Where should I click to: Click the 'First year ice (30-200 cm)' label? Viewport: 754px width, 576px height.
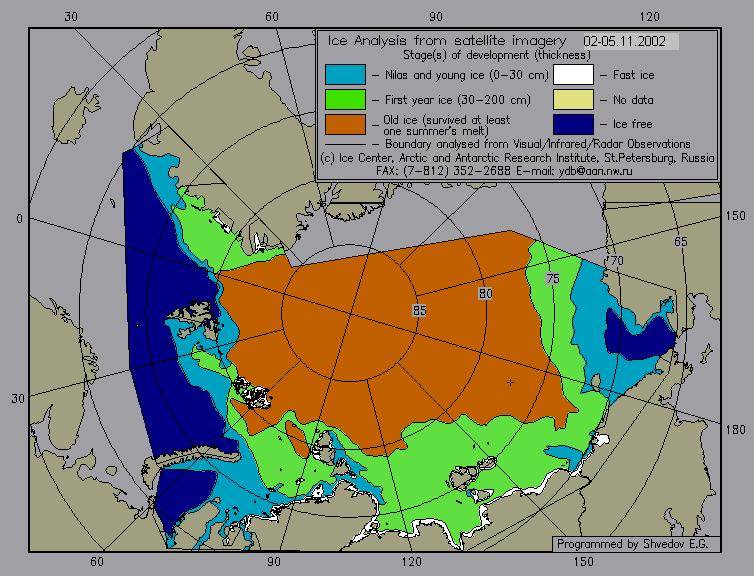click(x=458, y=100)
